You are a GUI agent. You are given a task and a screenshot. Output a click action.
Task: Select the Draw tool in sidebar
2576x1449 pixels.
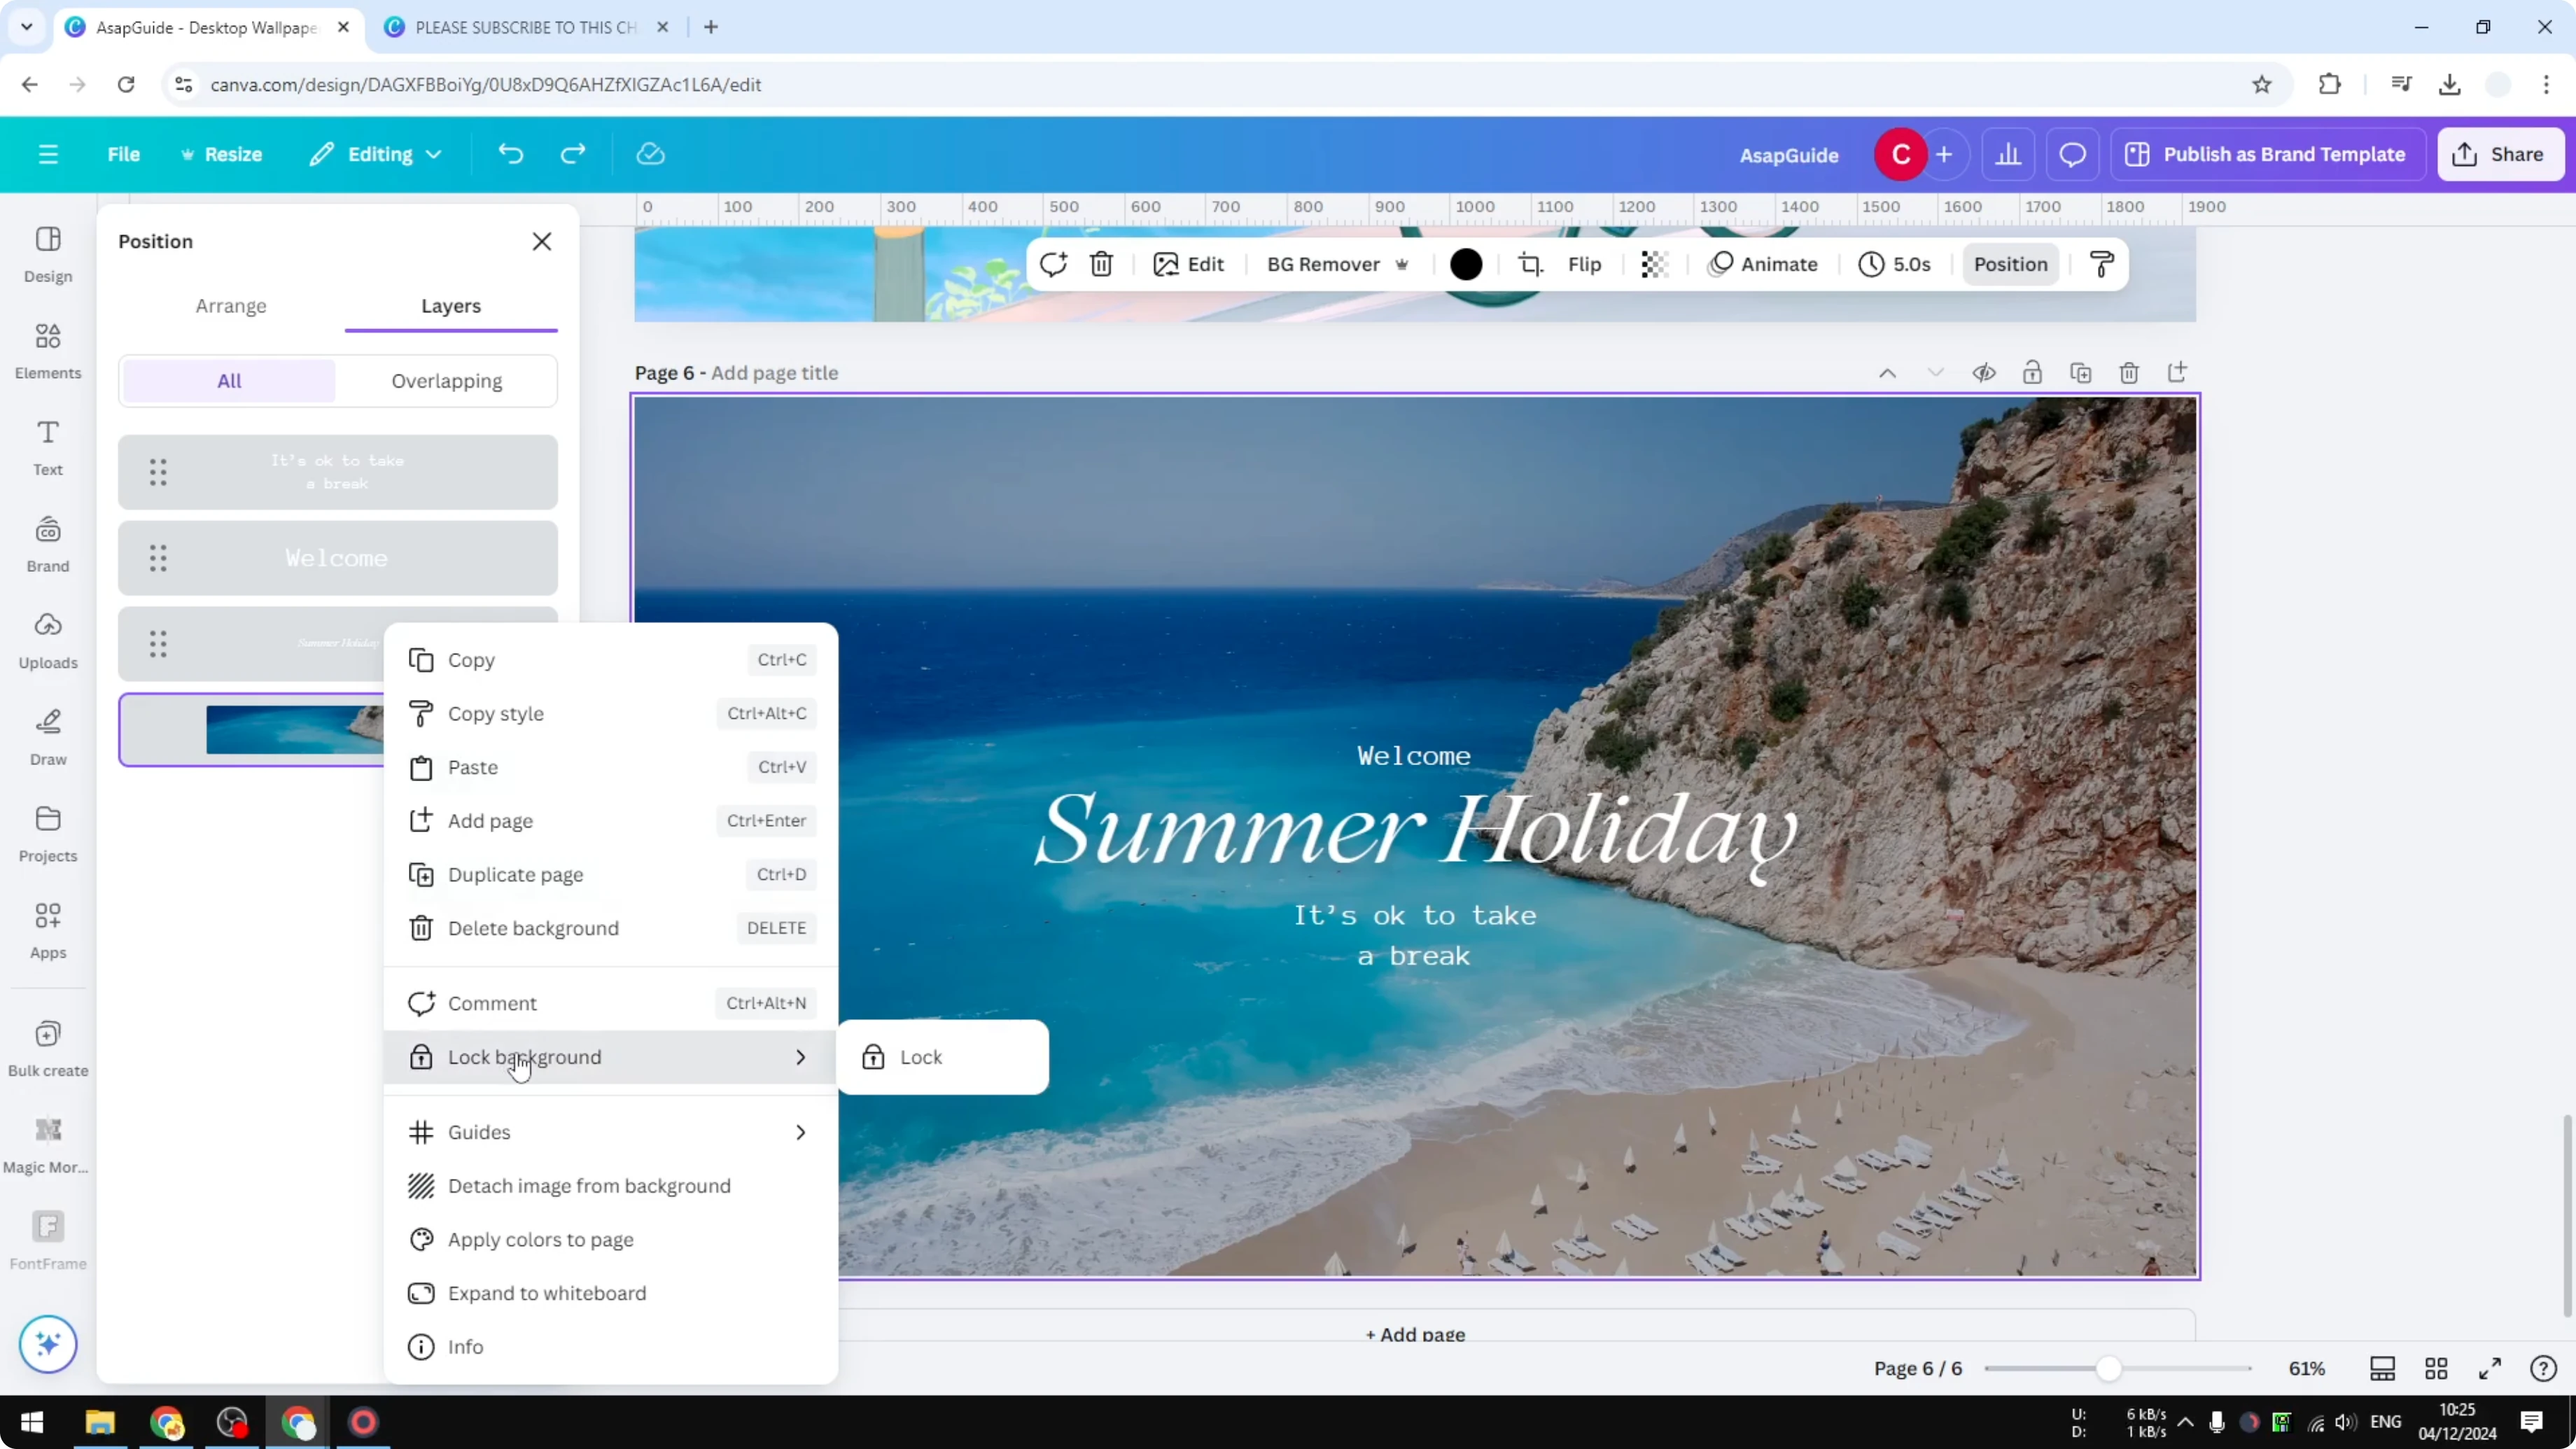47,737
